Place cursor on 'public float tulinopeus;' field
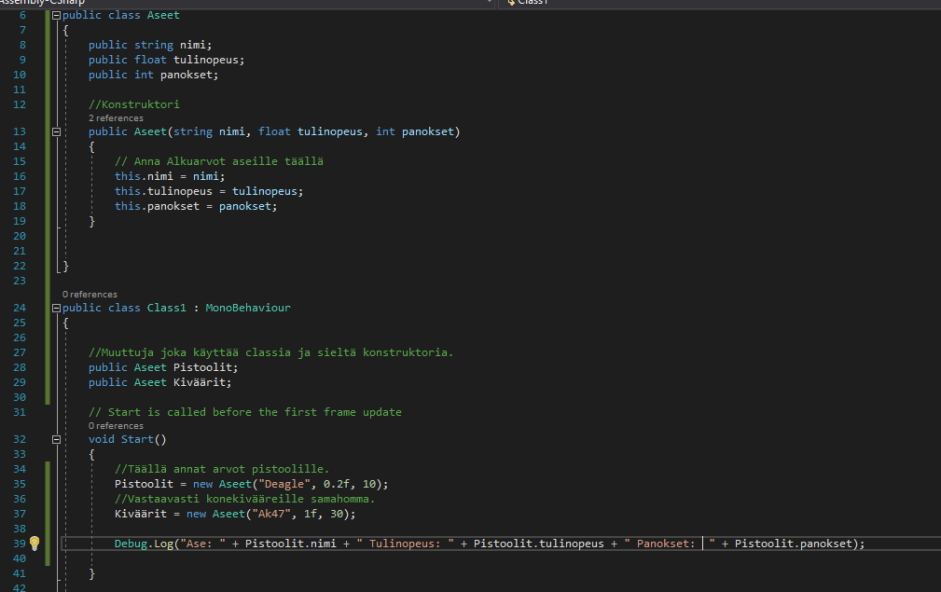This screenshot has height=592, width=941. 166,60
